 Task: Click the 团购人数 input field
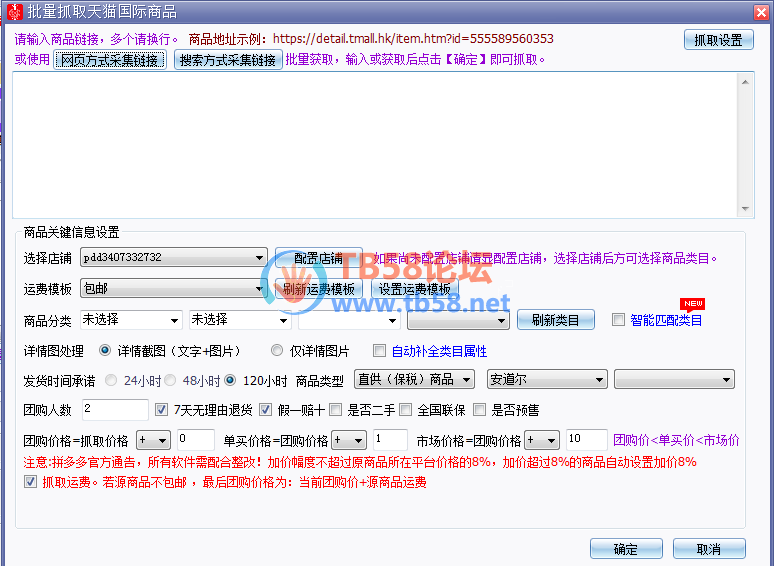(114, 410)
